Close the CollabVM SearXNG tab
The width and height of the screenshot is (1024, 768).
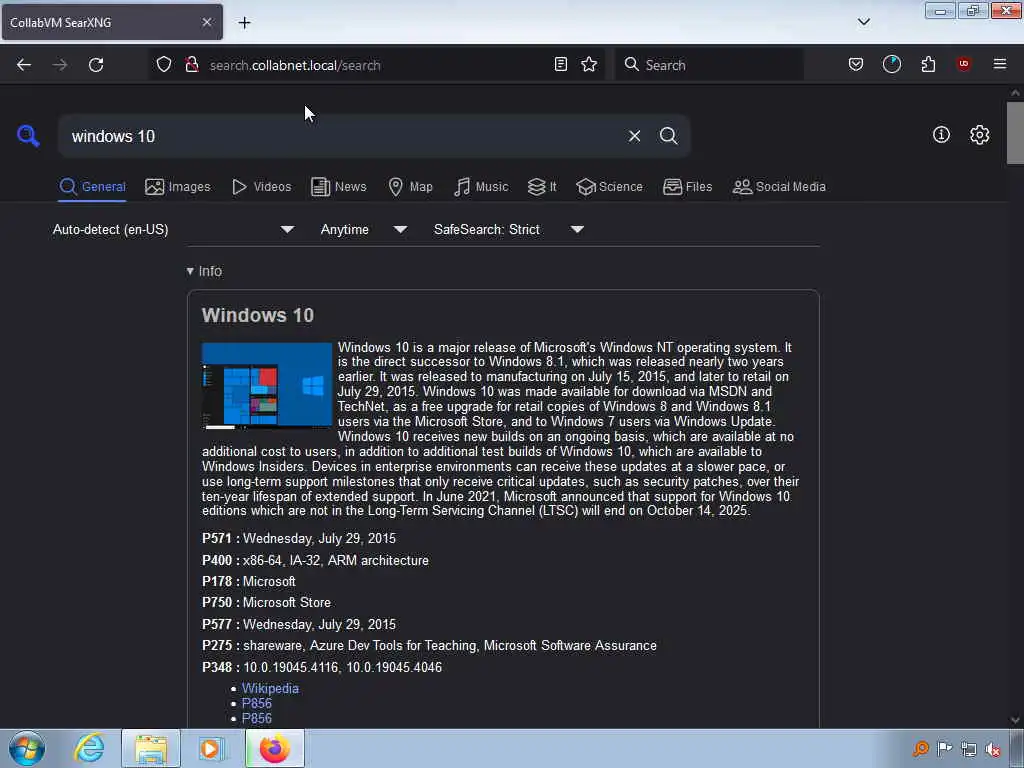(206, 22)
